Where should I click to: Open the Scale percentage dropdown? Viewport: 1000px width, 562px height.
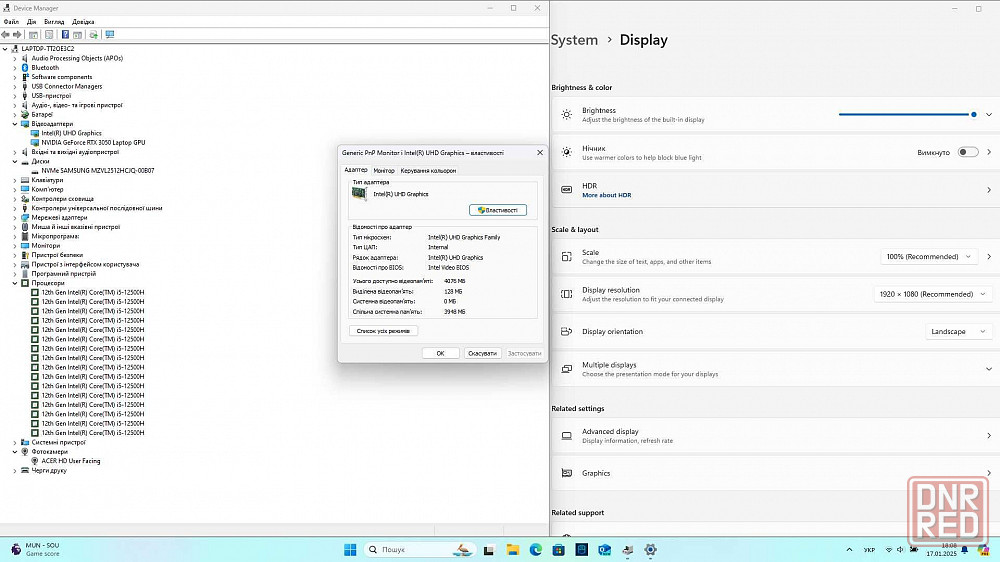(929, 256)
